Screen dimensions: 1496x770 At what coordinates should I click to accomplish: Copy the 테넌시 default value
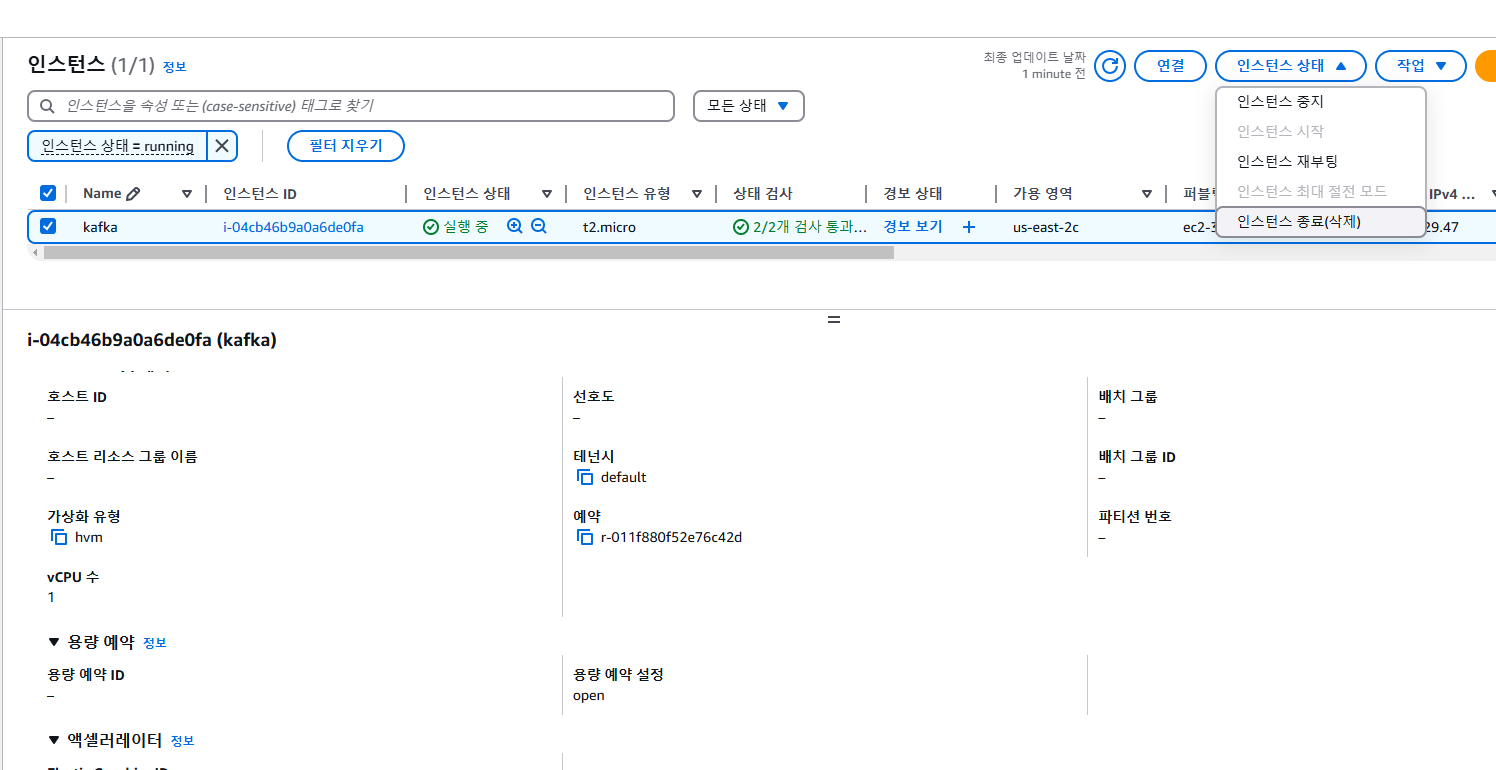point(585,478)
